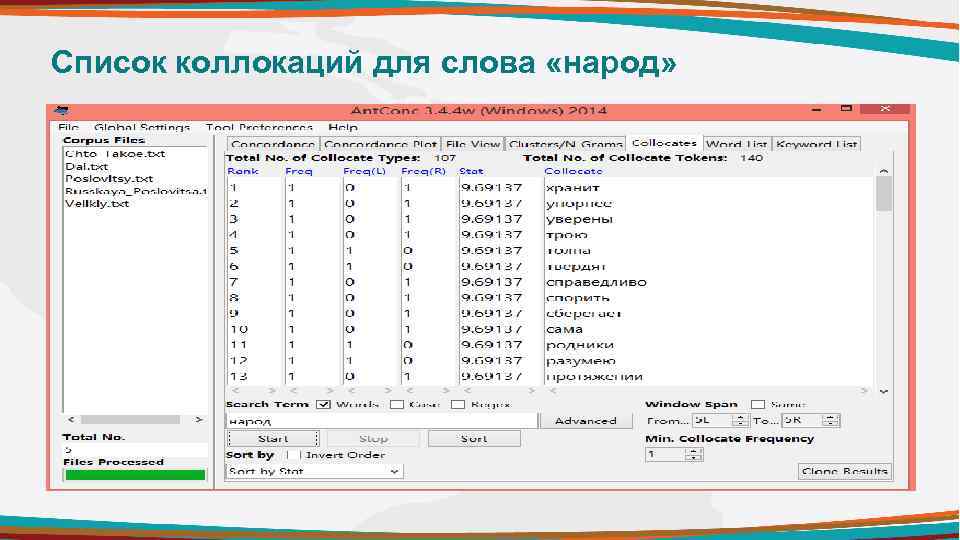960x540 pixels.
Task: Click the search term field containing народ
Action: 382,421
